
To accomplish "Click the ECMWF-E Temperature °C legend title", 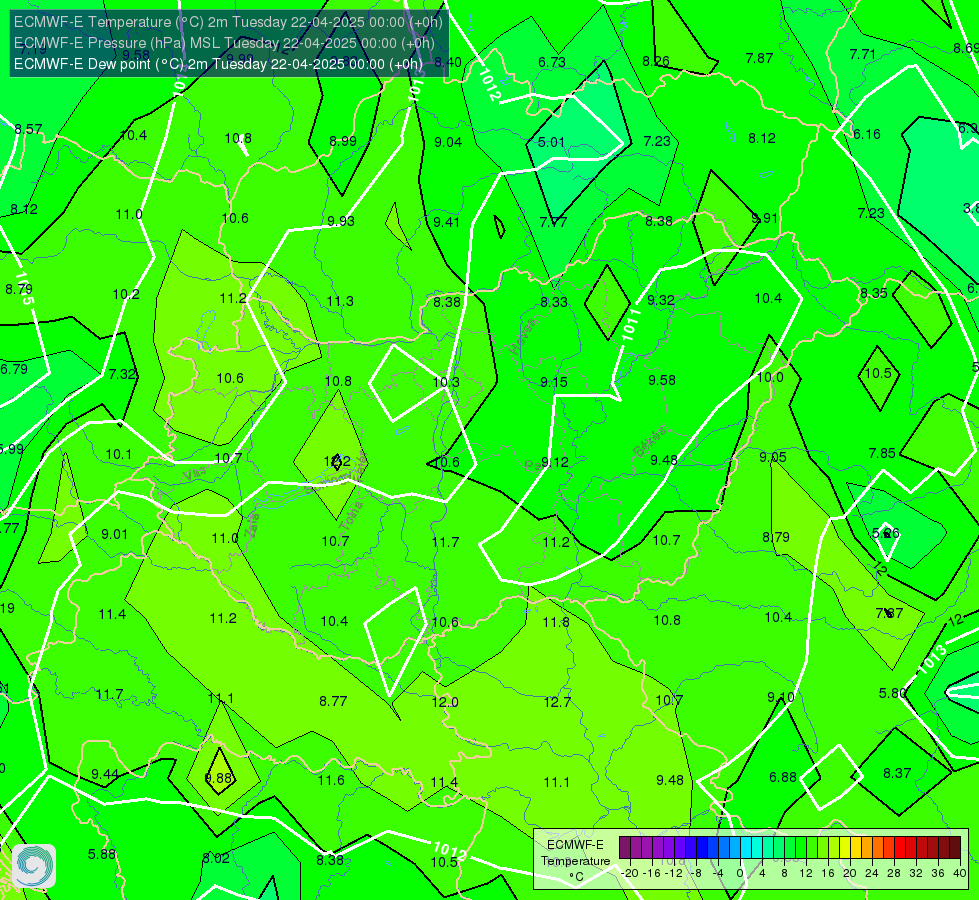I will pyautogui.click(x=575, y=861).
